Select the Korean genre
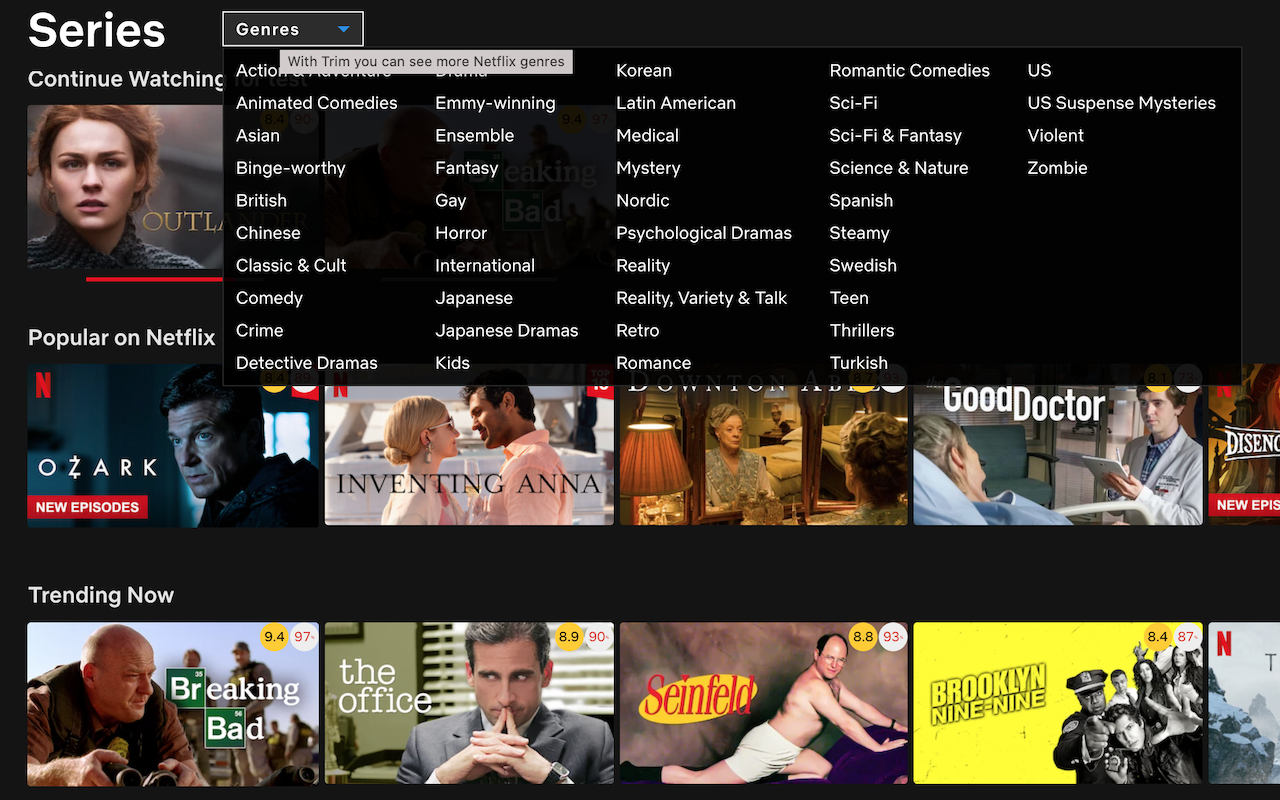Viewport: 1280px width, 800px height. coord(644,70)
